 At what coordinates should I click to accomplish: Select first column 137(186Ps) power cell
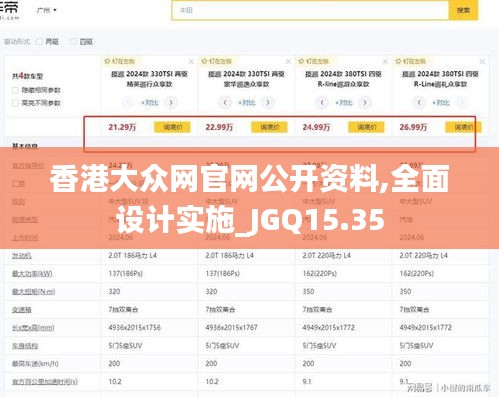point(126,274)
